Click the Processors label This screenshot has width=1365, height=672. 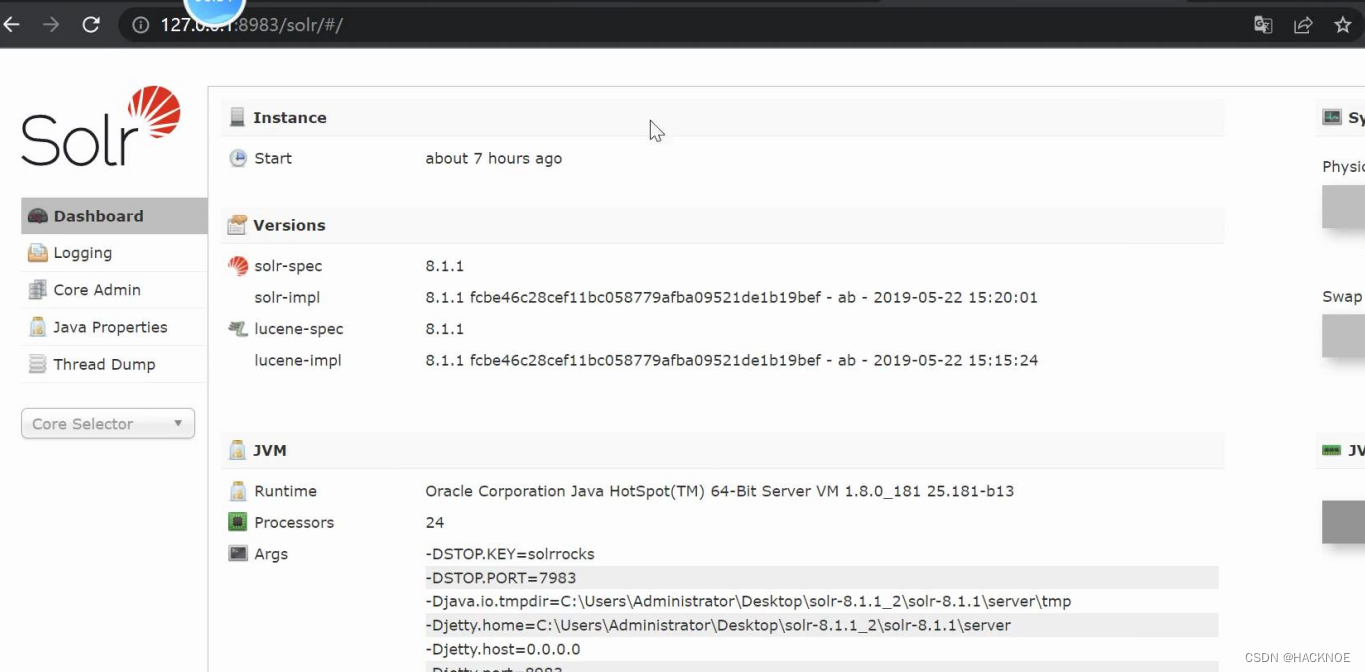(294, 522)
